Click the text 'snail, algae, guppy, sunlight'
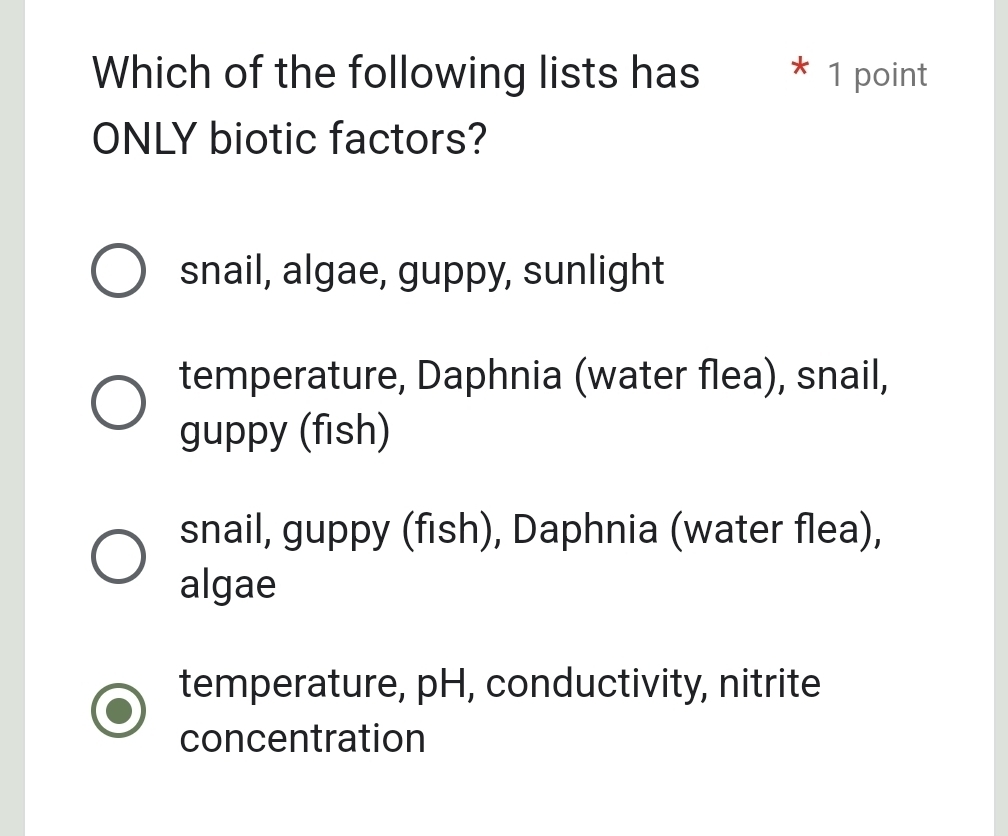 coord(421,270)
